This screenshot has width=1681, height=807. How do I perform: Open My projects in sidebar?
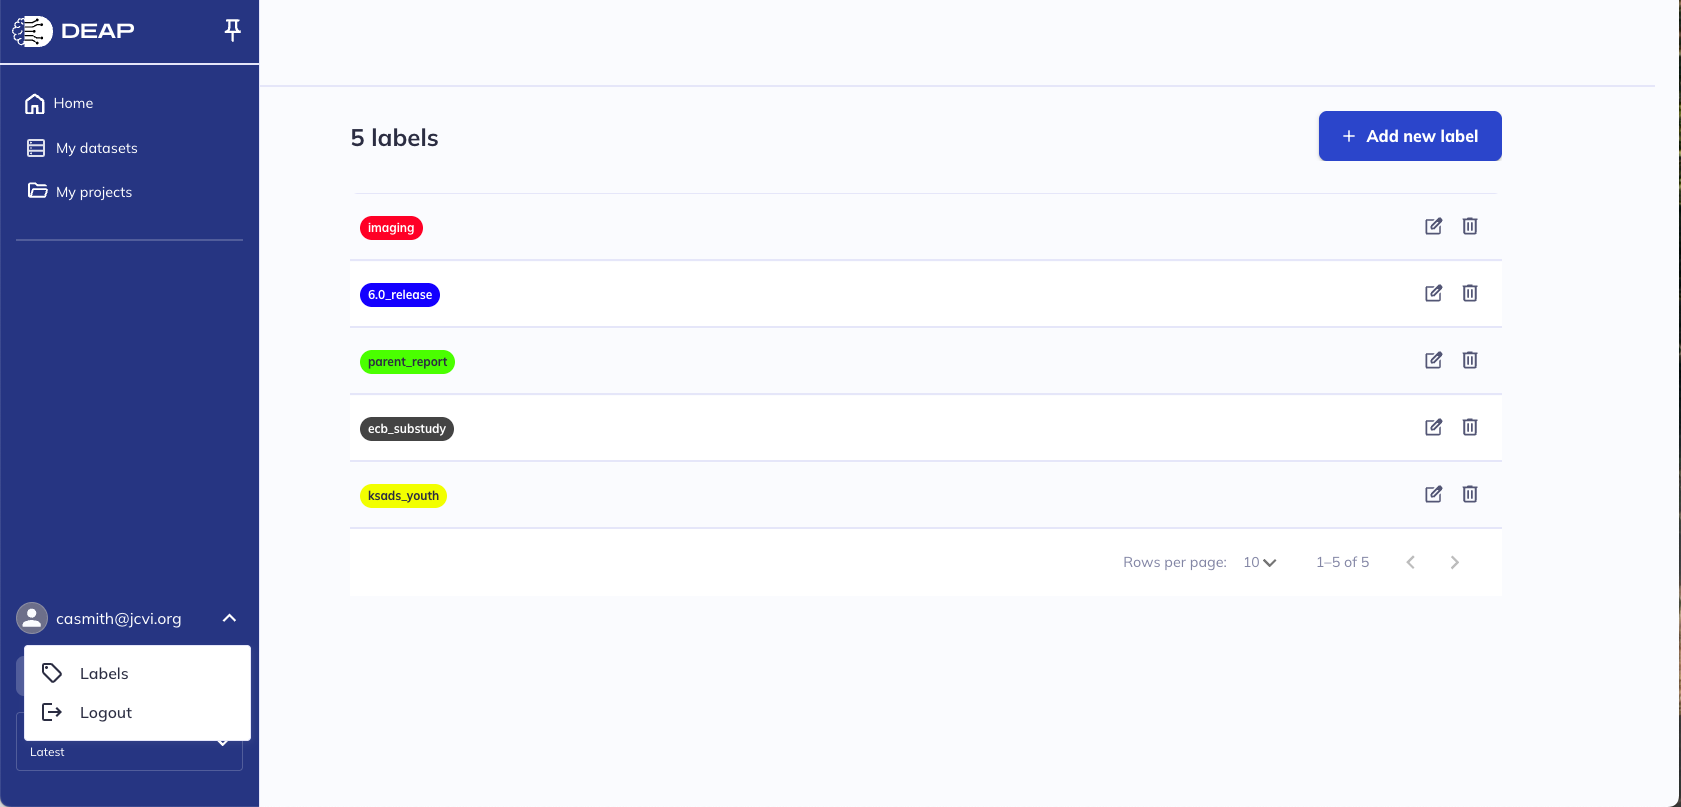pyautogui.click(x=93, y=192)
